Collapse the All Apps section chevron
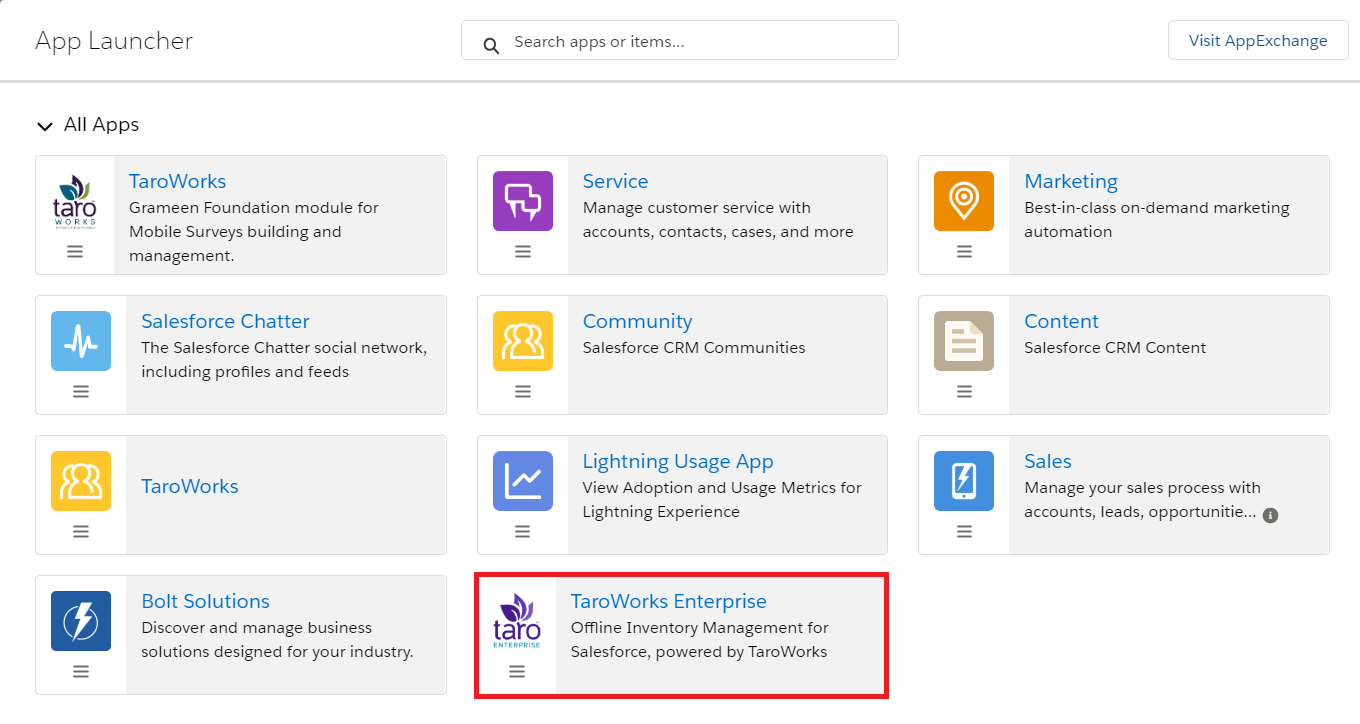 [x=44, y=126]
